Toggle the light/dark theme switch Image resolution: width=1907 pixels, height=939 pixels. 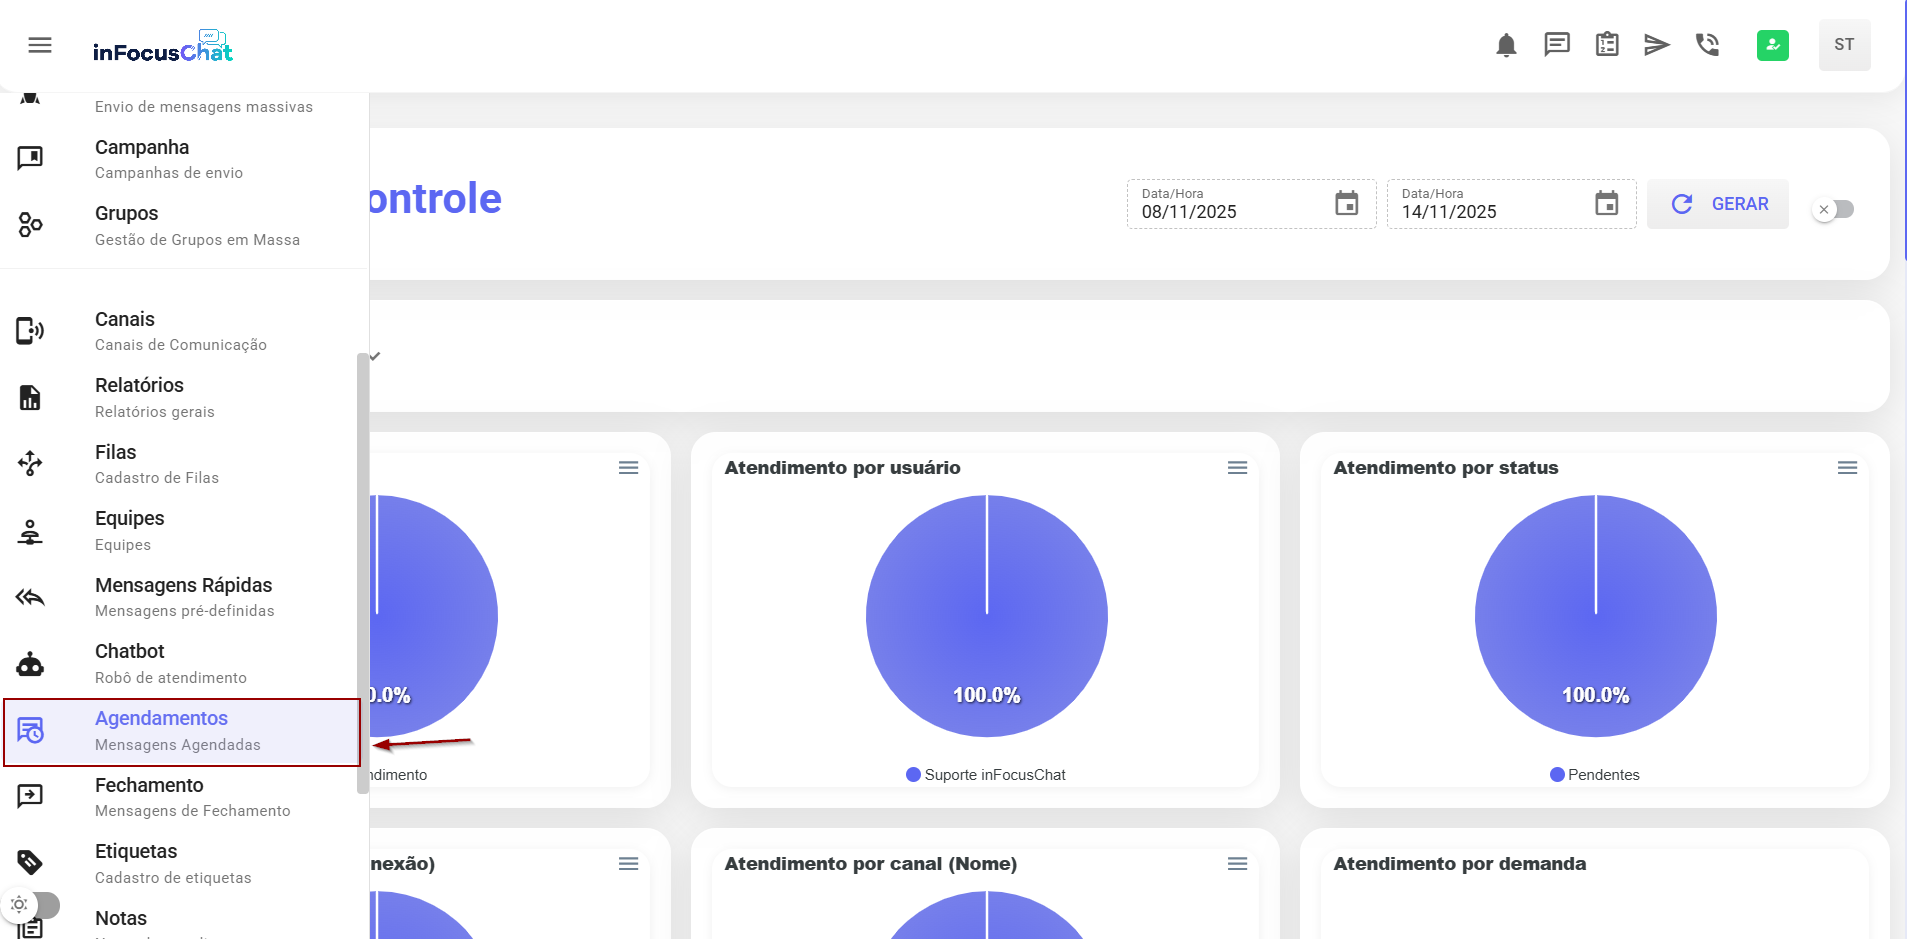(32, 904)
